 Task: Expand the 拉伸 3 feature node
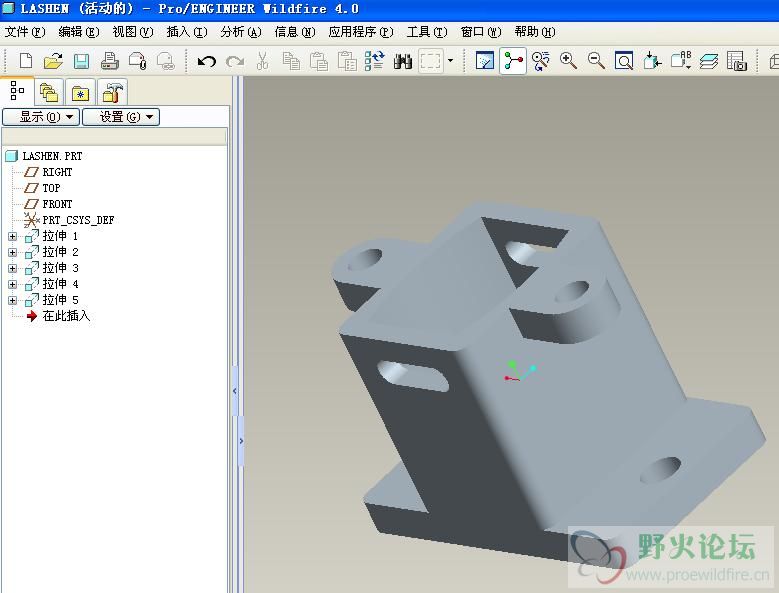coord(12,268)
